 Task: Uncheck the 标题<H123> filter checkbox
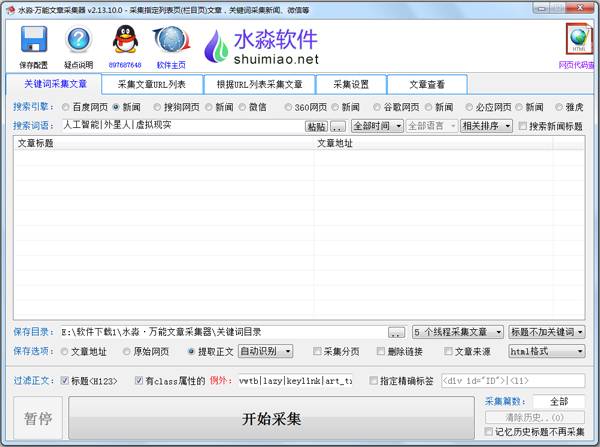(65, 380)
